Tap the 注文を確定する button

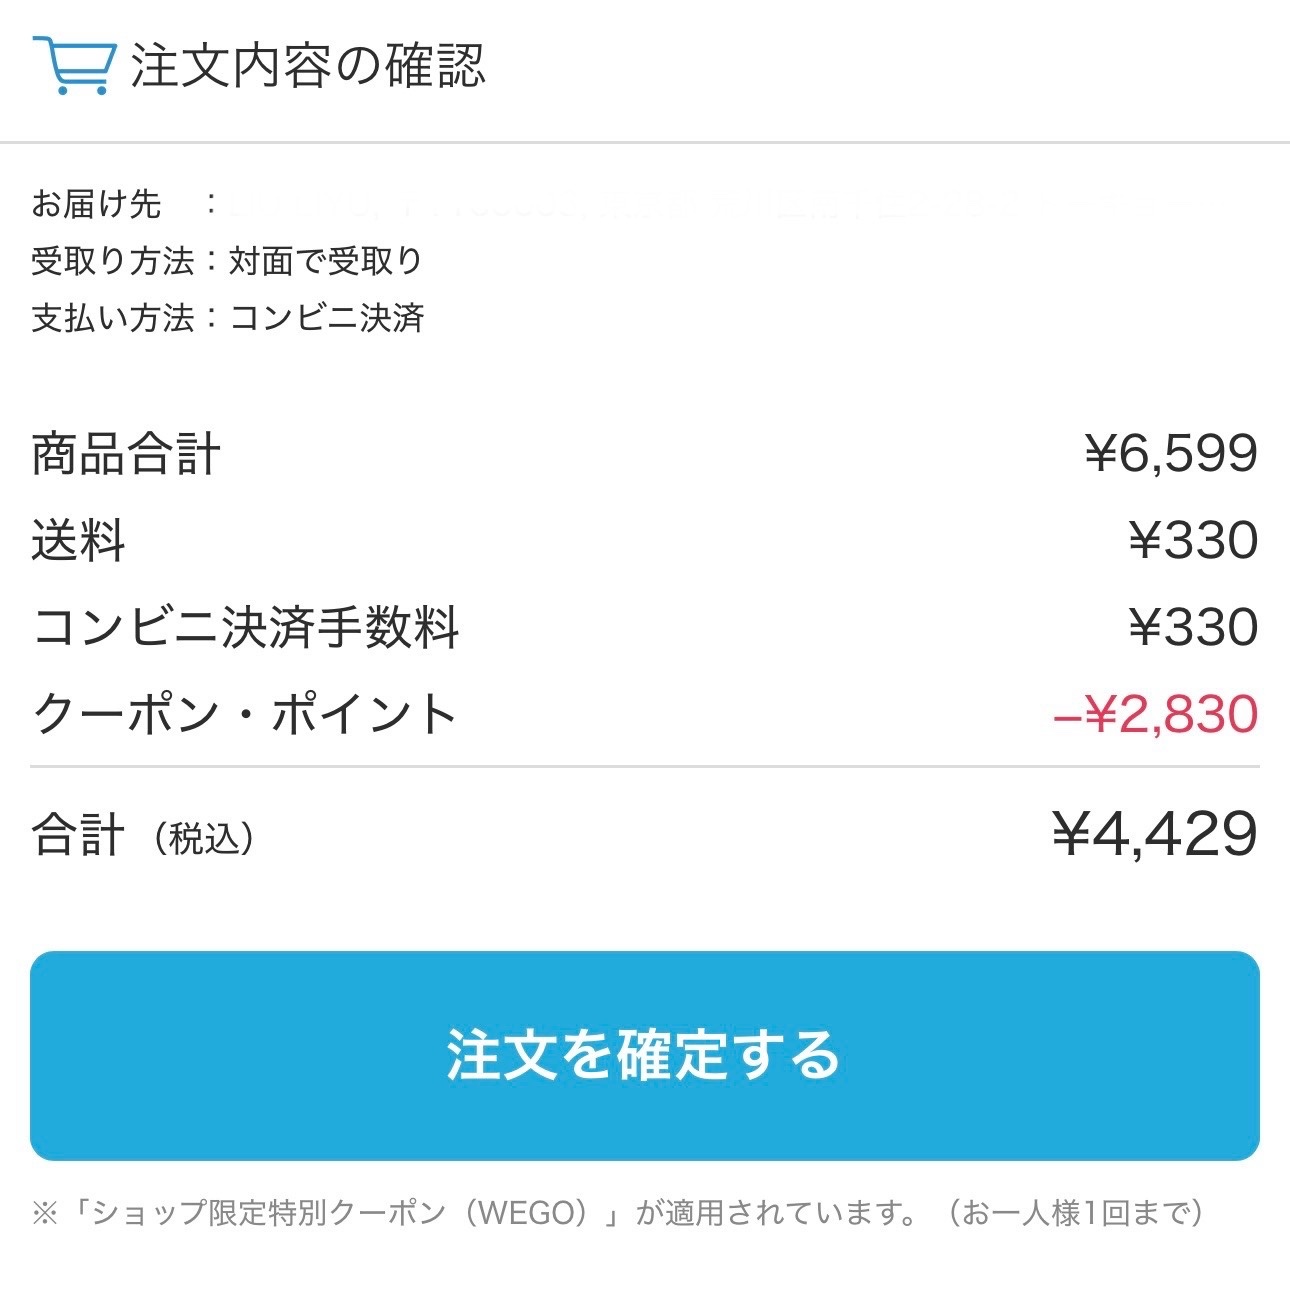(x=644, y=1056)
